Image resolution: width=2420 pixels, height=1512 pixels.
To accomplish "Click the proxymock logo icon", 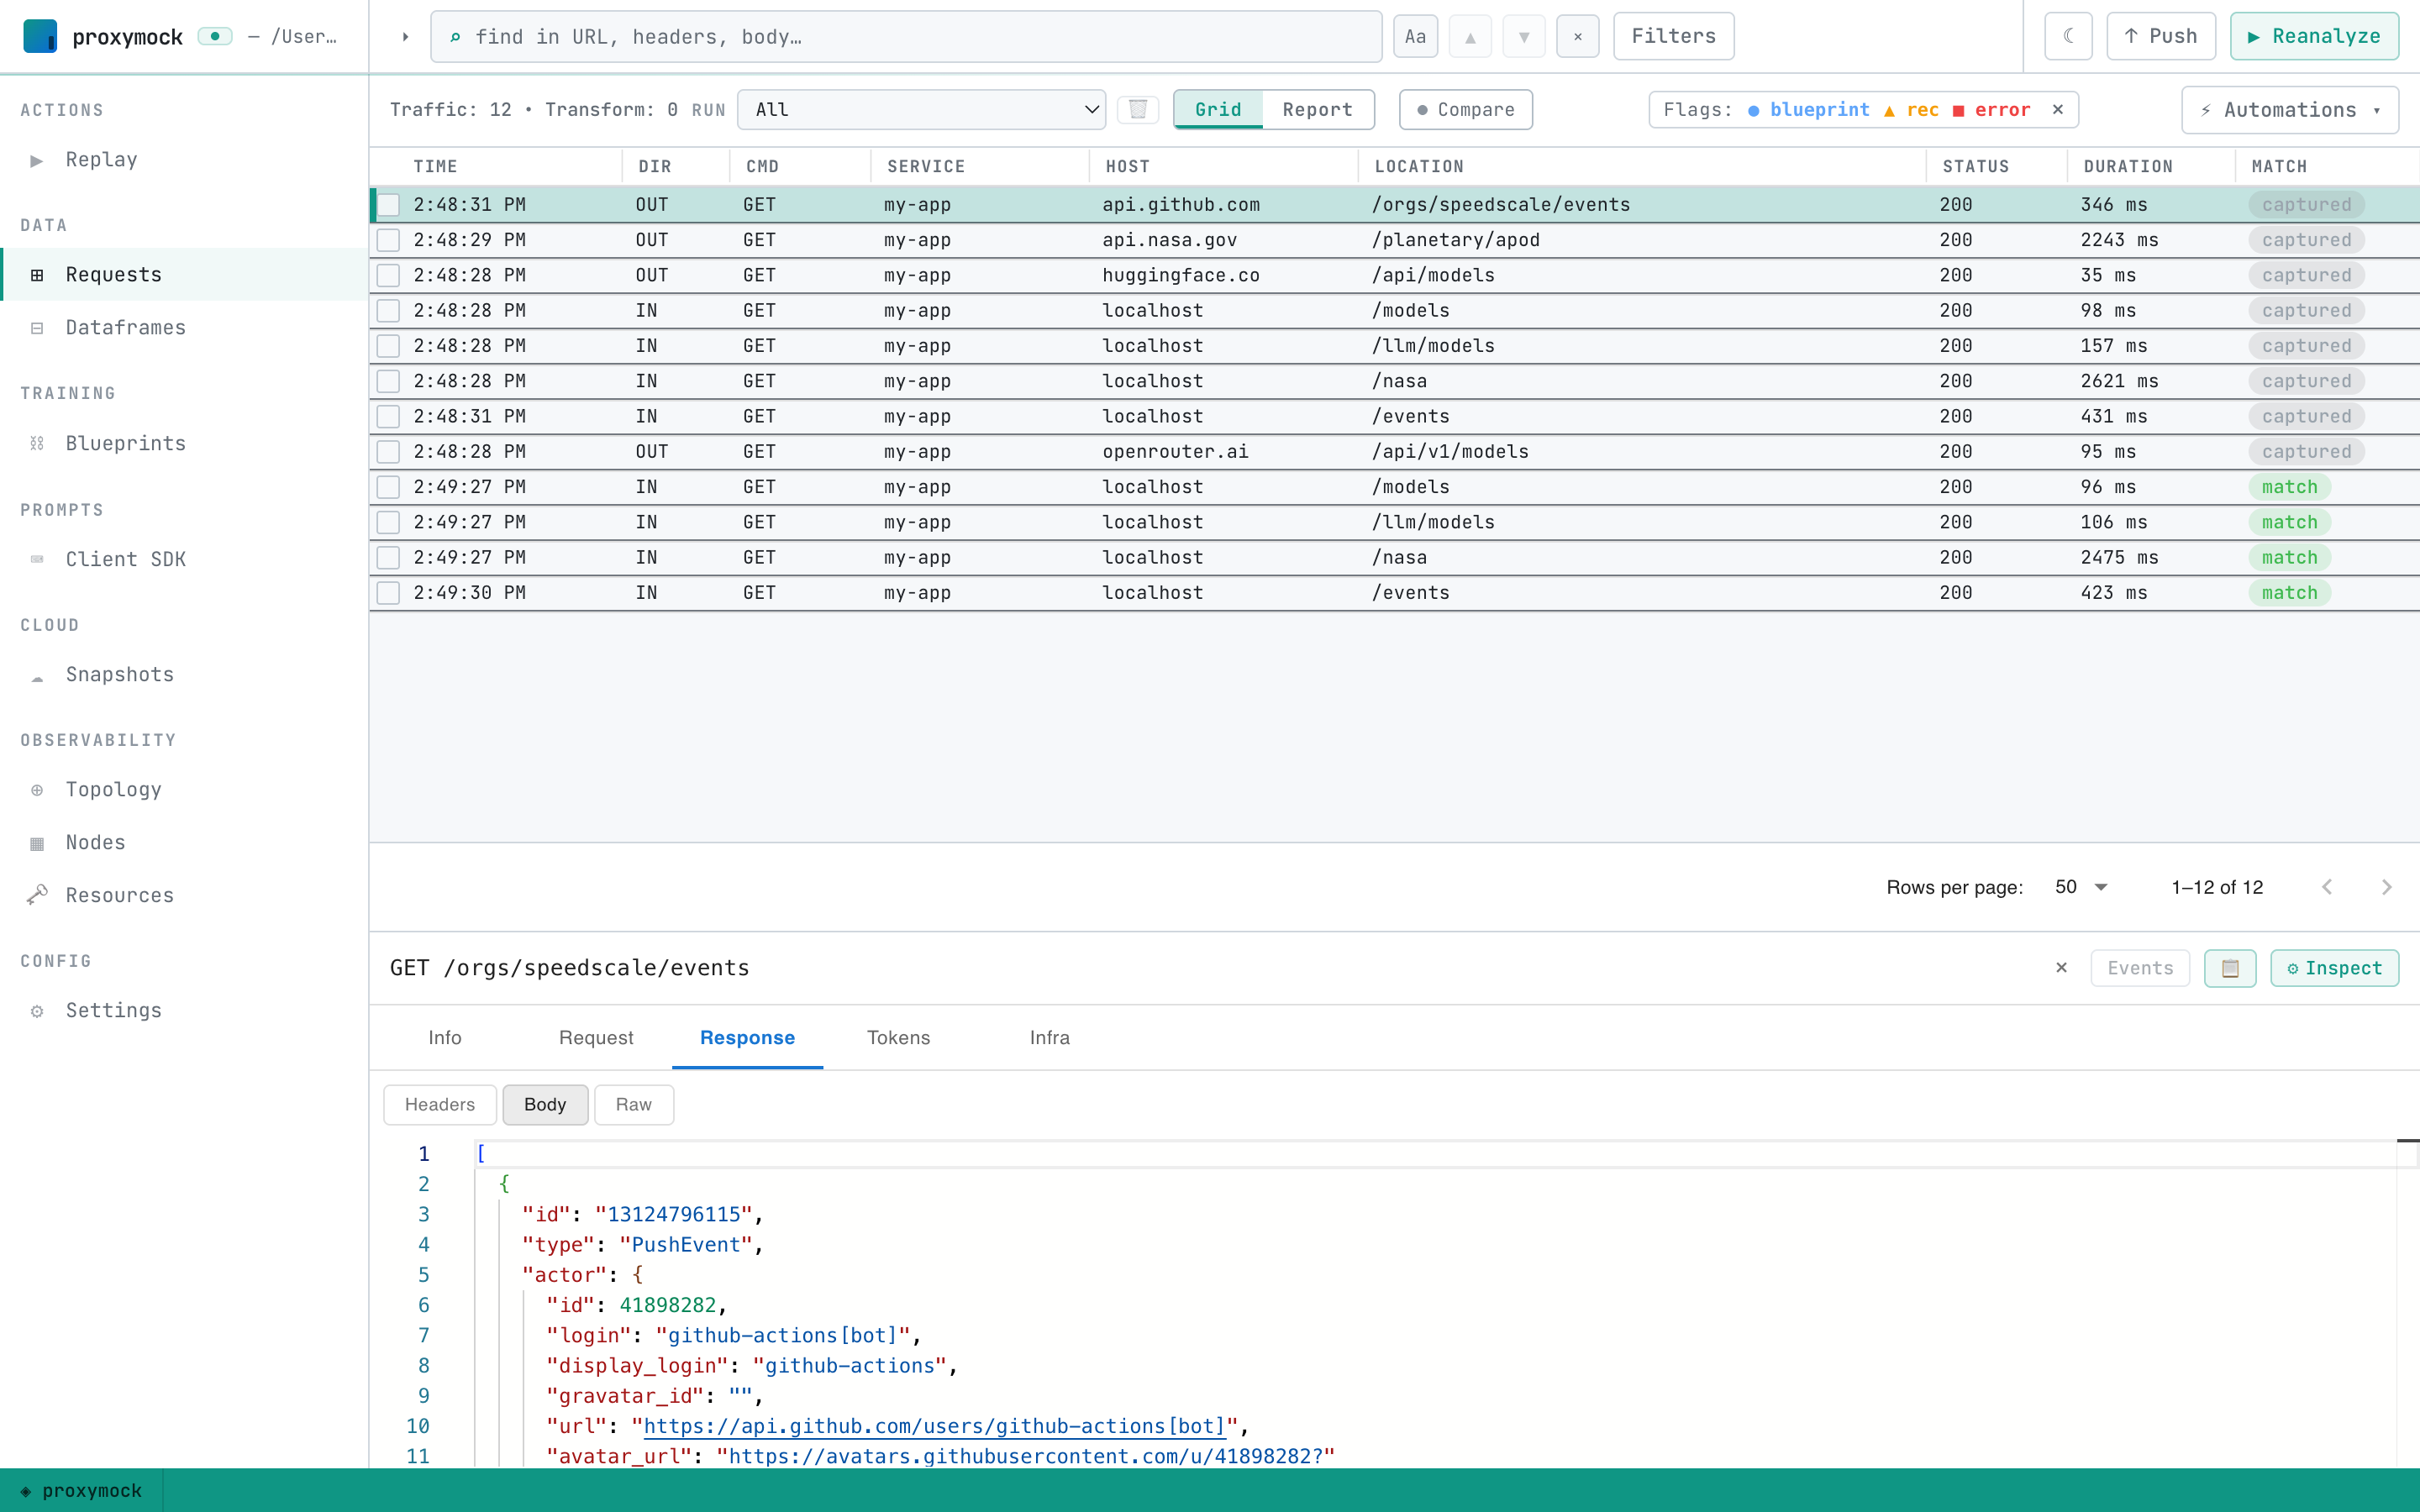I will (40, 36).
